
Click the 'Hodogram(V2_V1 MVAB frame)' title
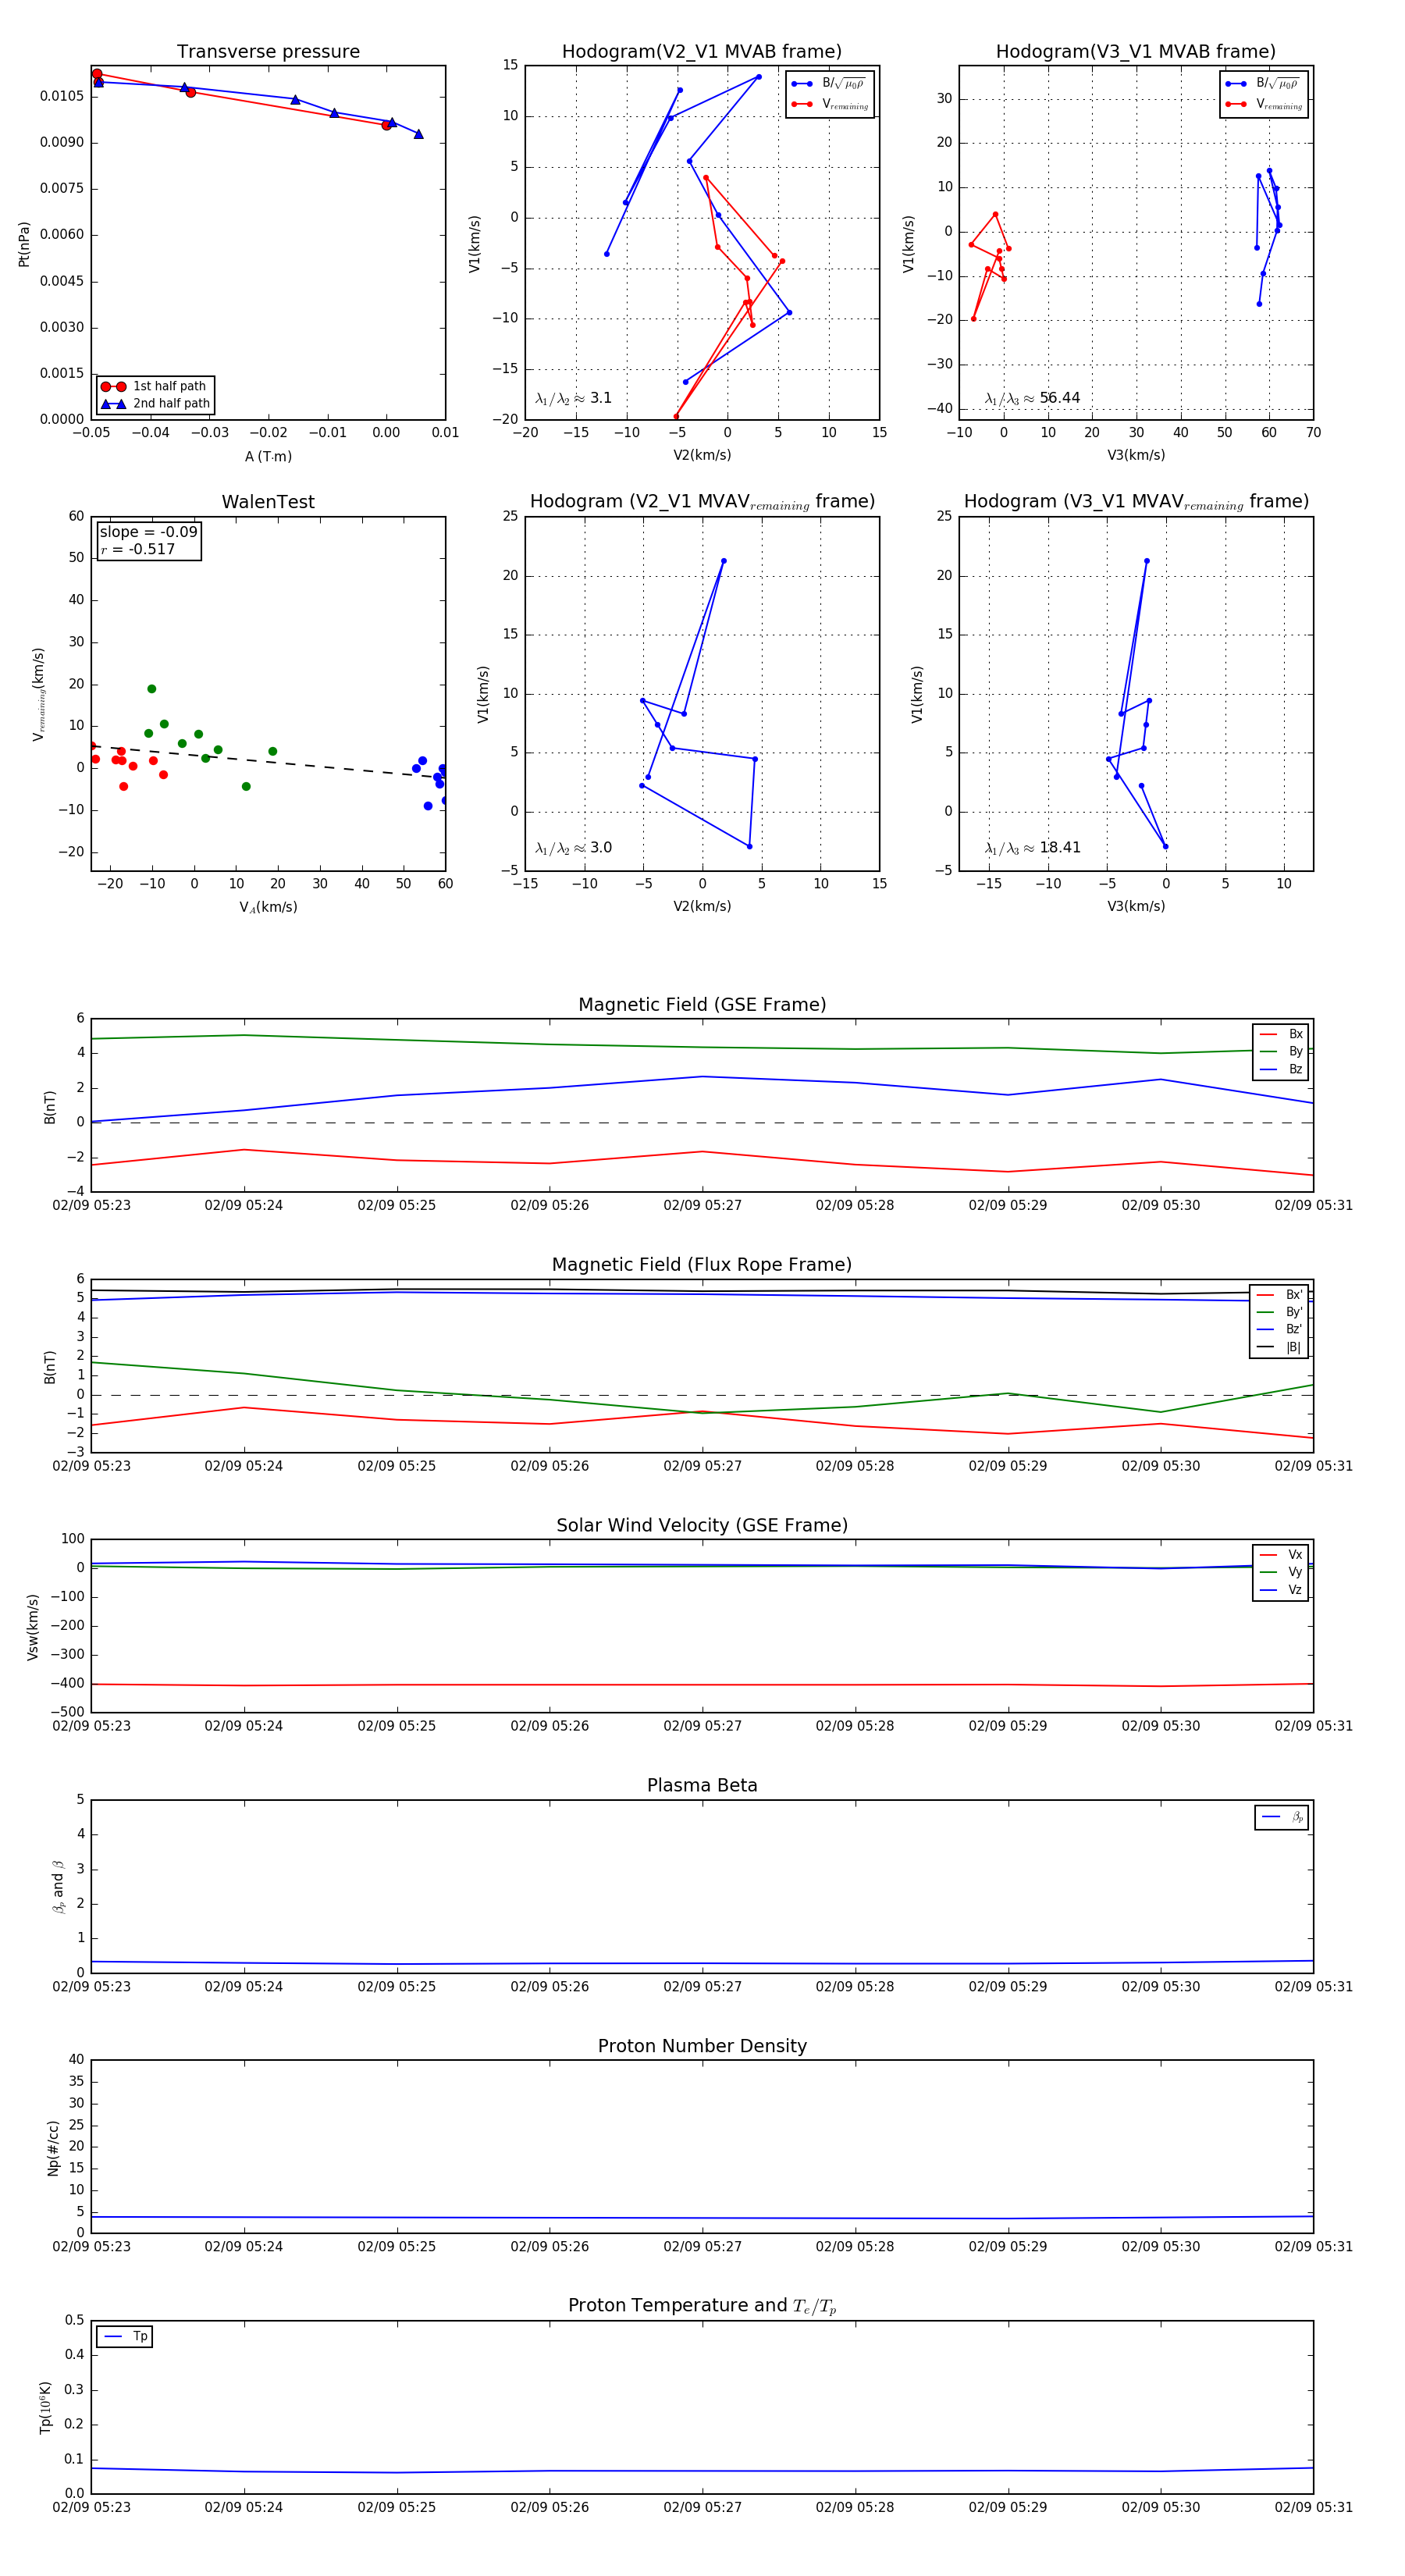tap(701, 52)
